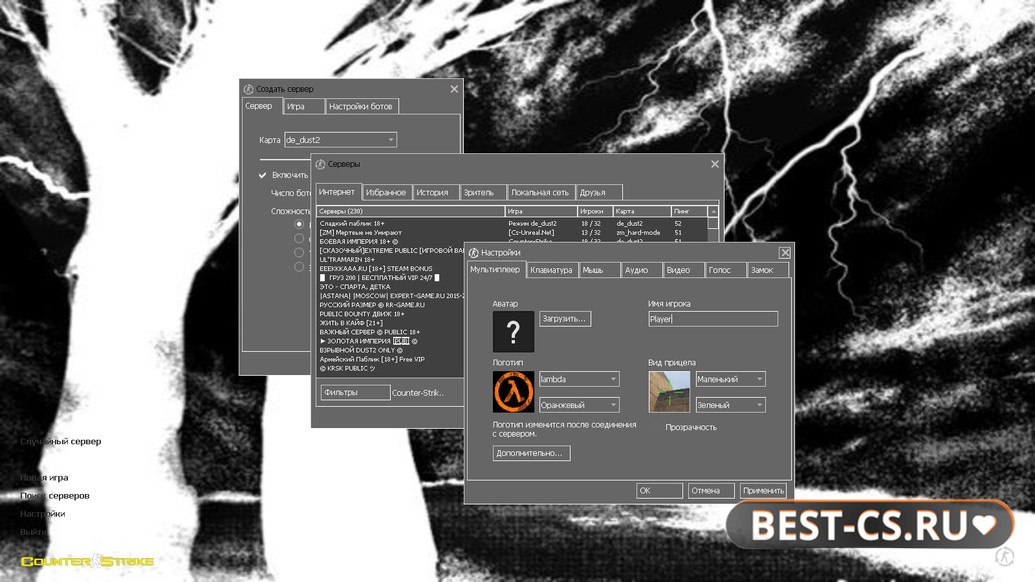Open the Зеленый crosshair color dropdown
The image size is (1035, 582).
point(731,404)
